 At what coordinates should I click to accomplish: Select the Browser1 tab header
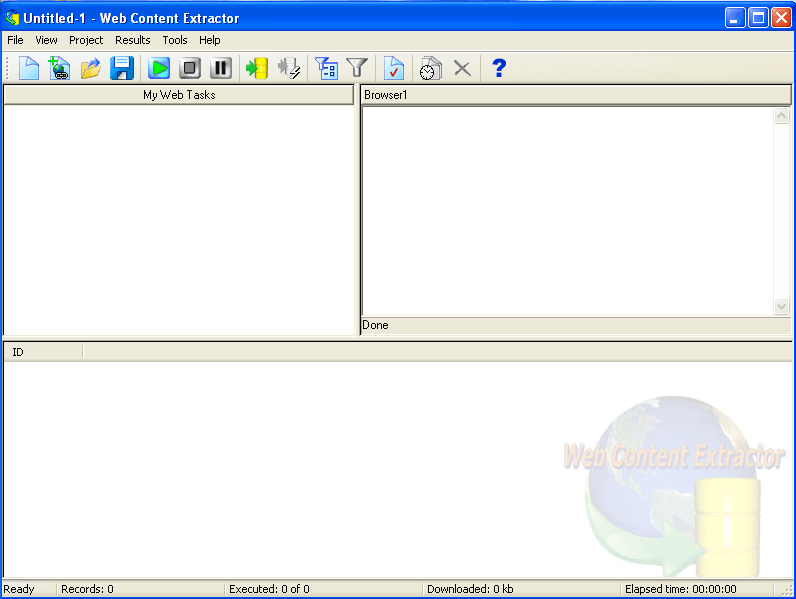[576, 95]
